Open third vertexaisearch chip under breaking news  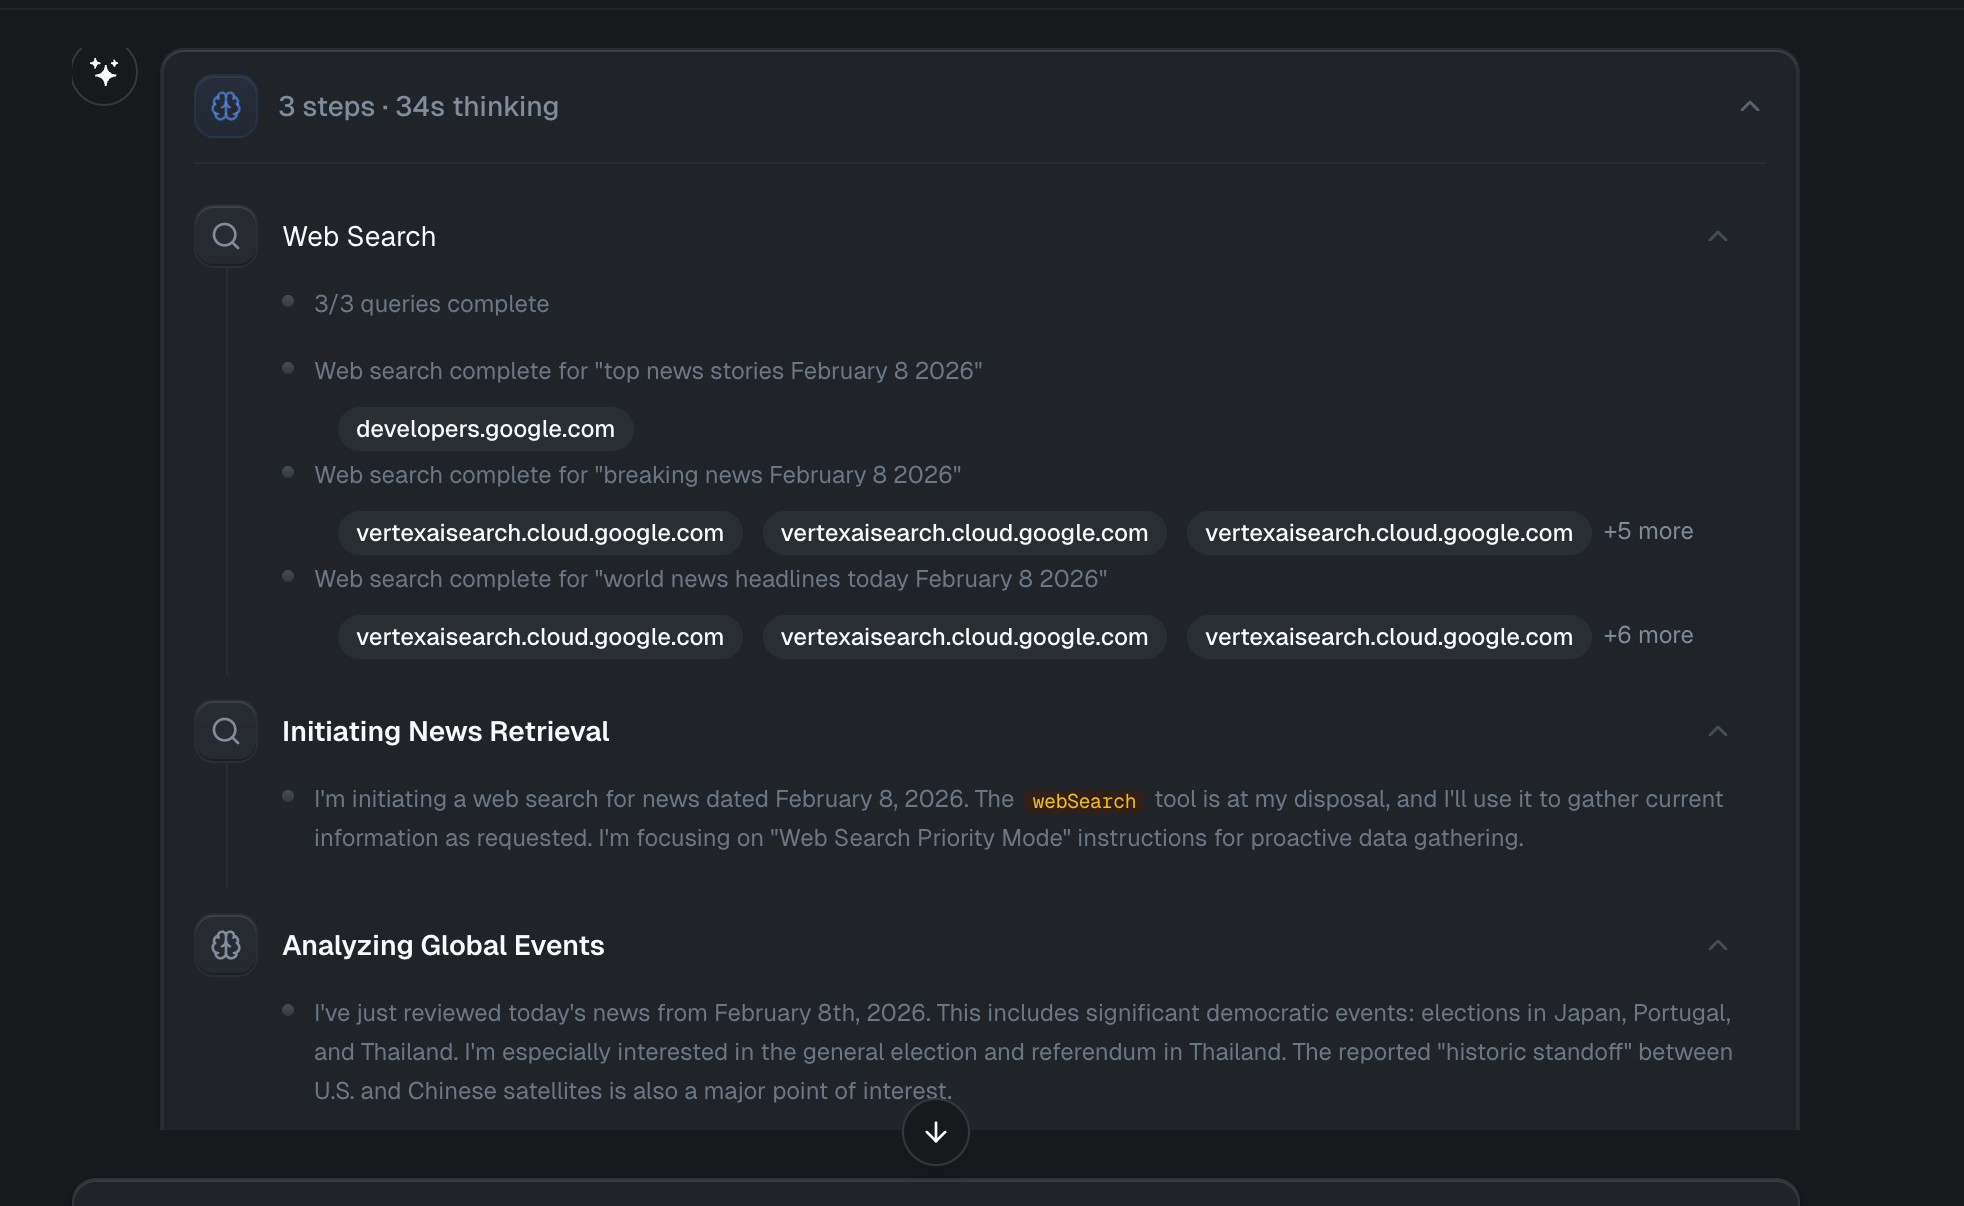pos(1388,533)
